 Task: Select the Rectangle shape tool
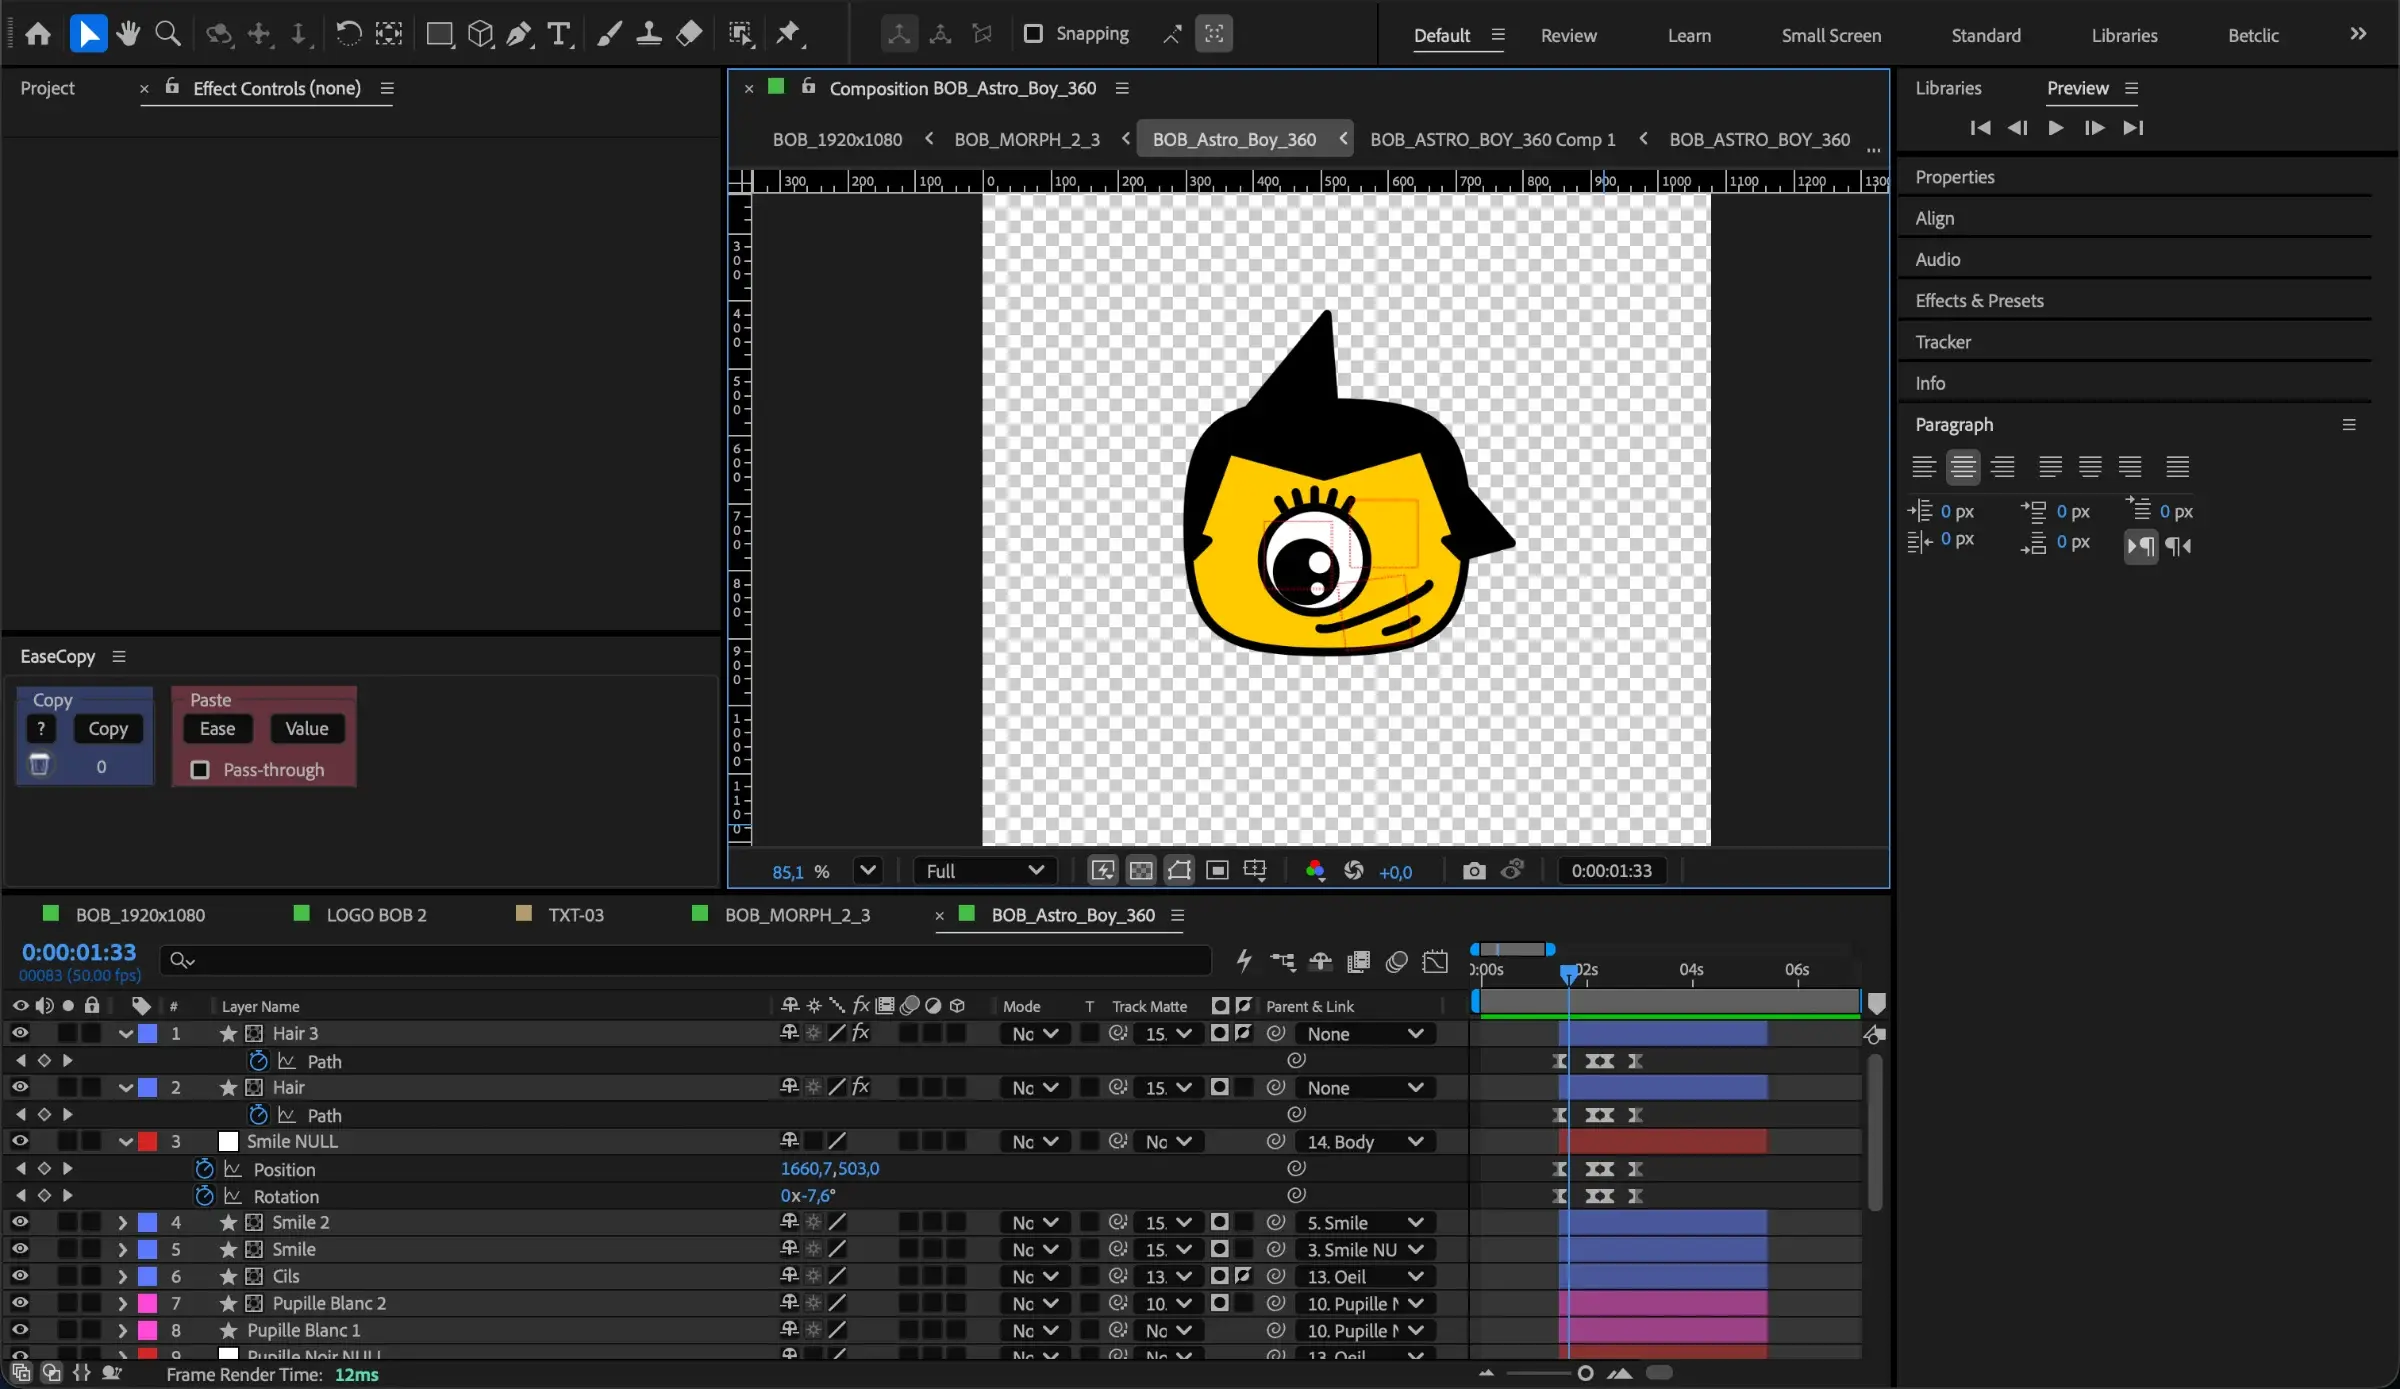[x=439, y=34]
